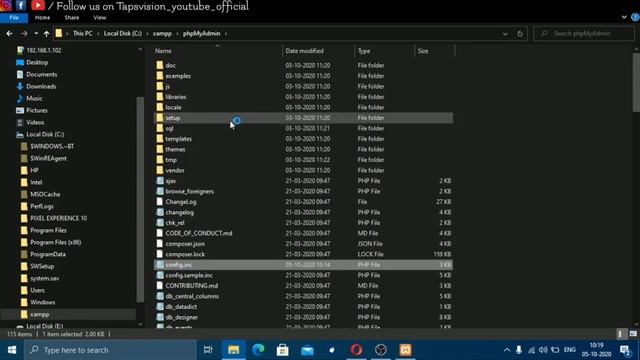Select the composer.lock file

pyautogui.click(x=303, y=254)
